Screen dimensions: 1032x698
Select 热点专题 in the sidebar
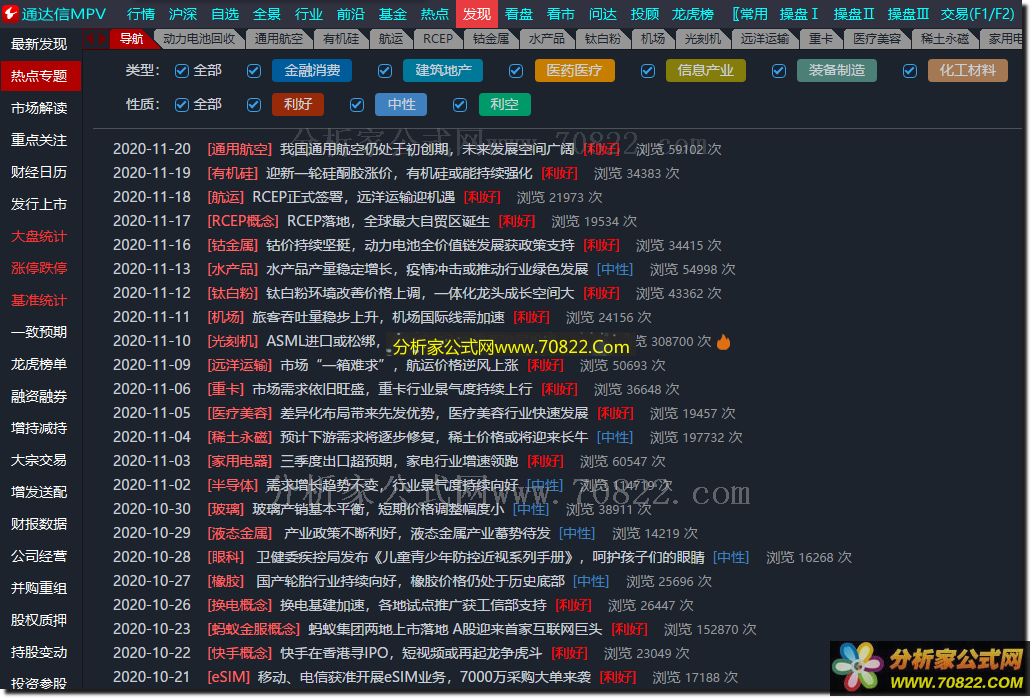pos(39,76)
